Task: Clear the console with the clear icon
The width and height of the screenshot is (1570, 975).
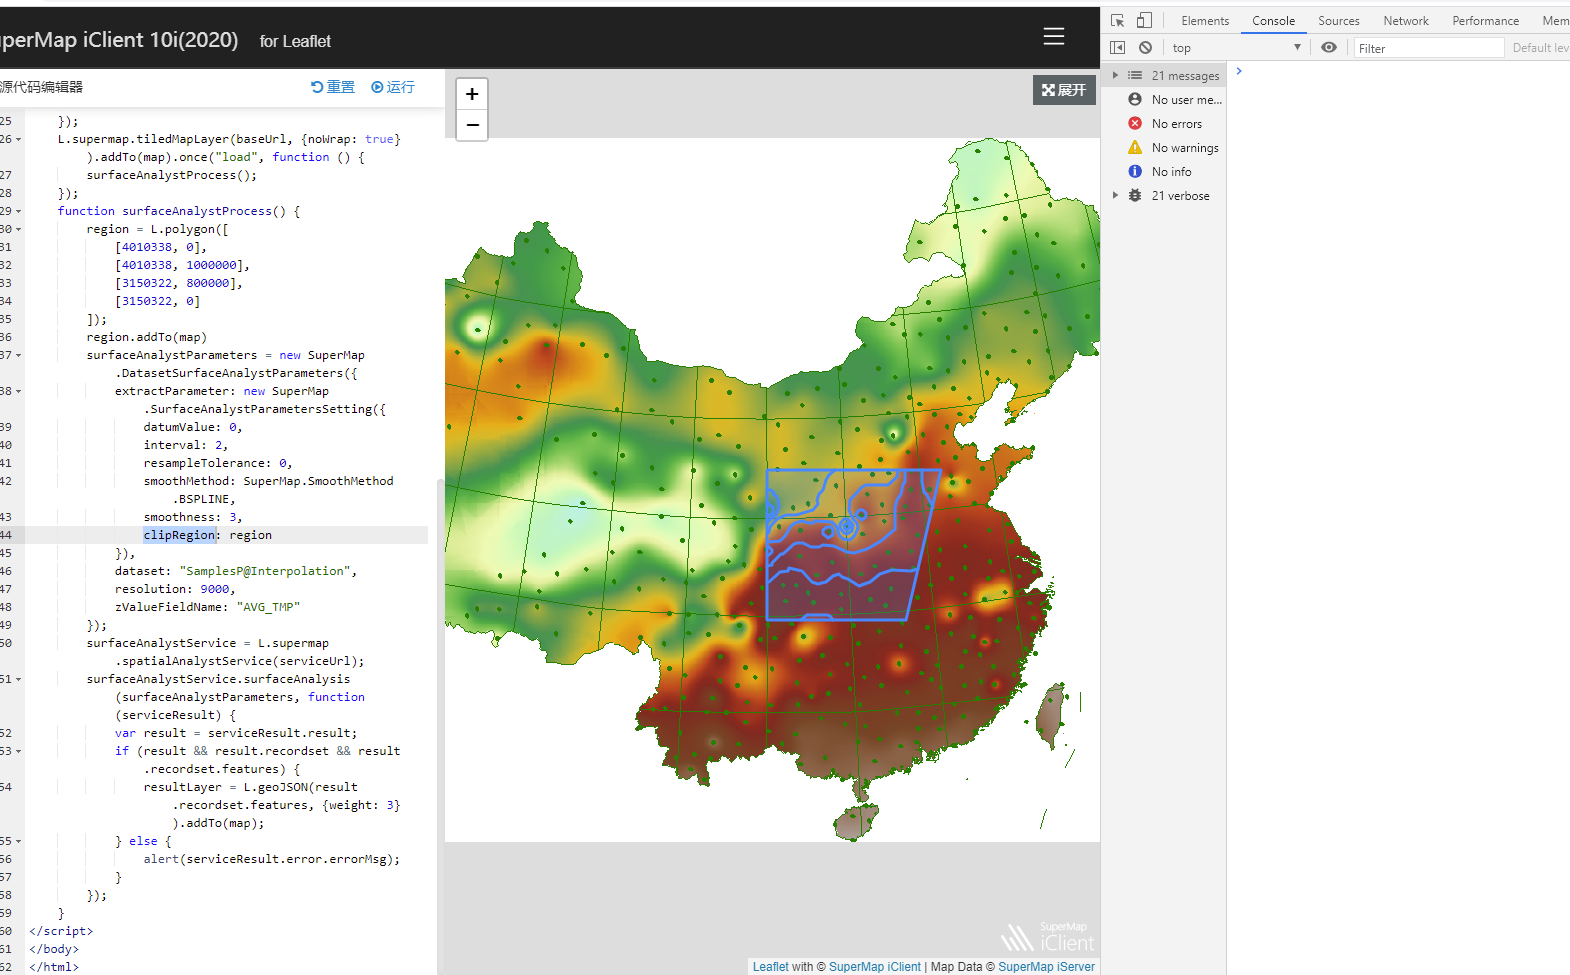Action: point(1145,47)
